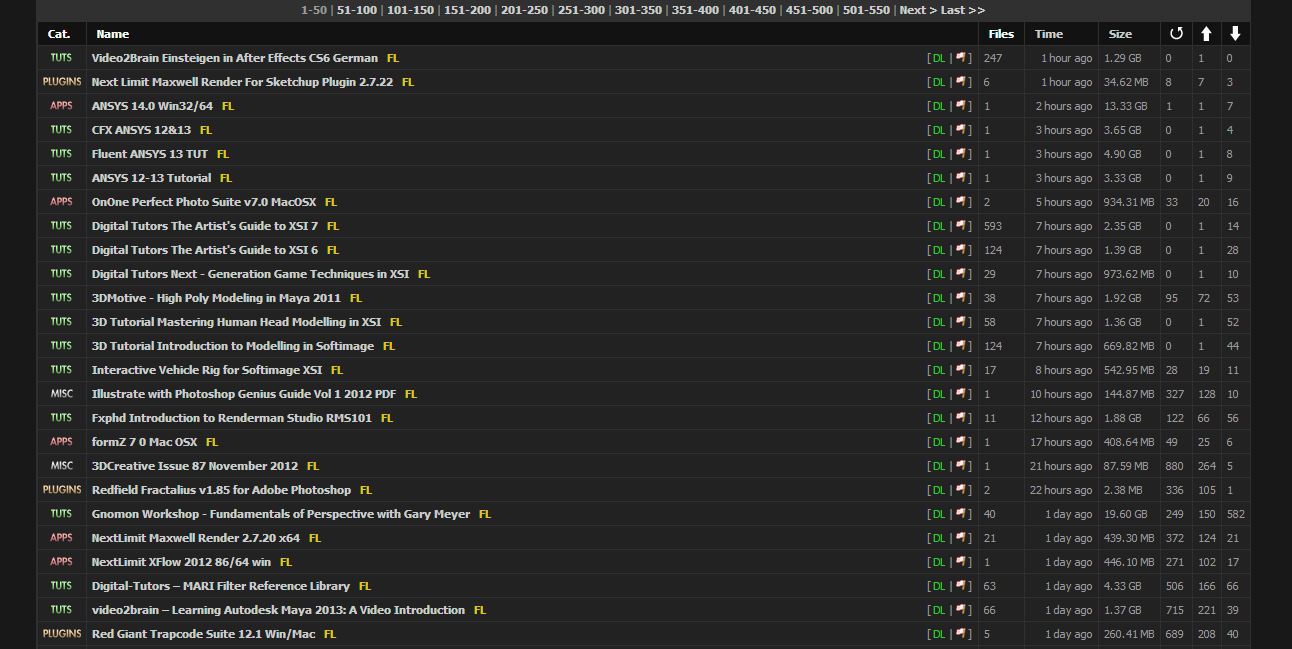Sort the list by Time column header
Screen dimensions: 1292x649
click(1049, 34)
